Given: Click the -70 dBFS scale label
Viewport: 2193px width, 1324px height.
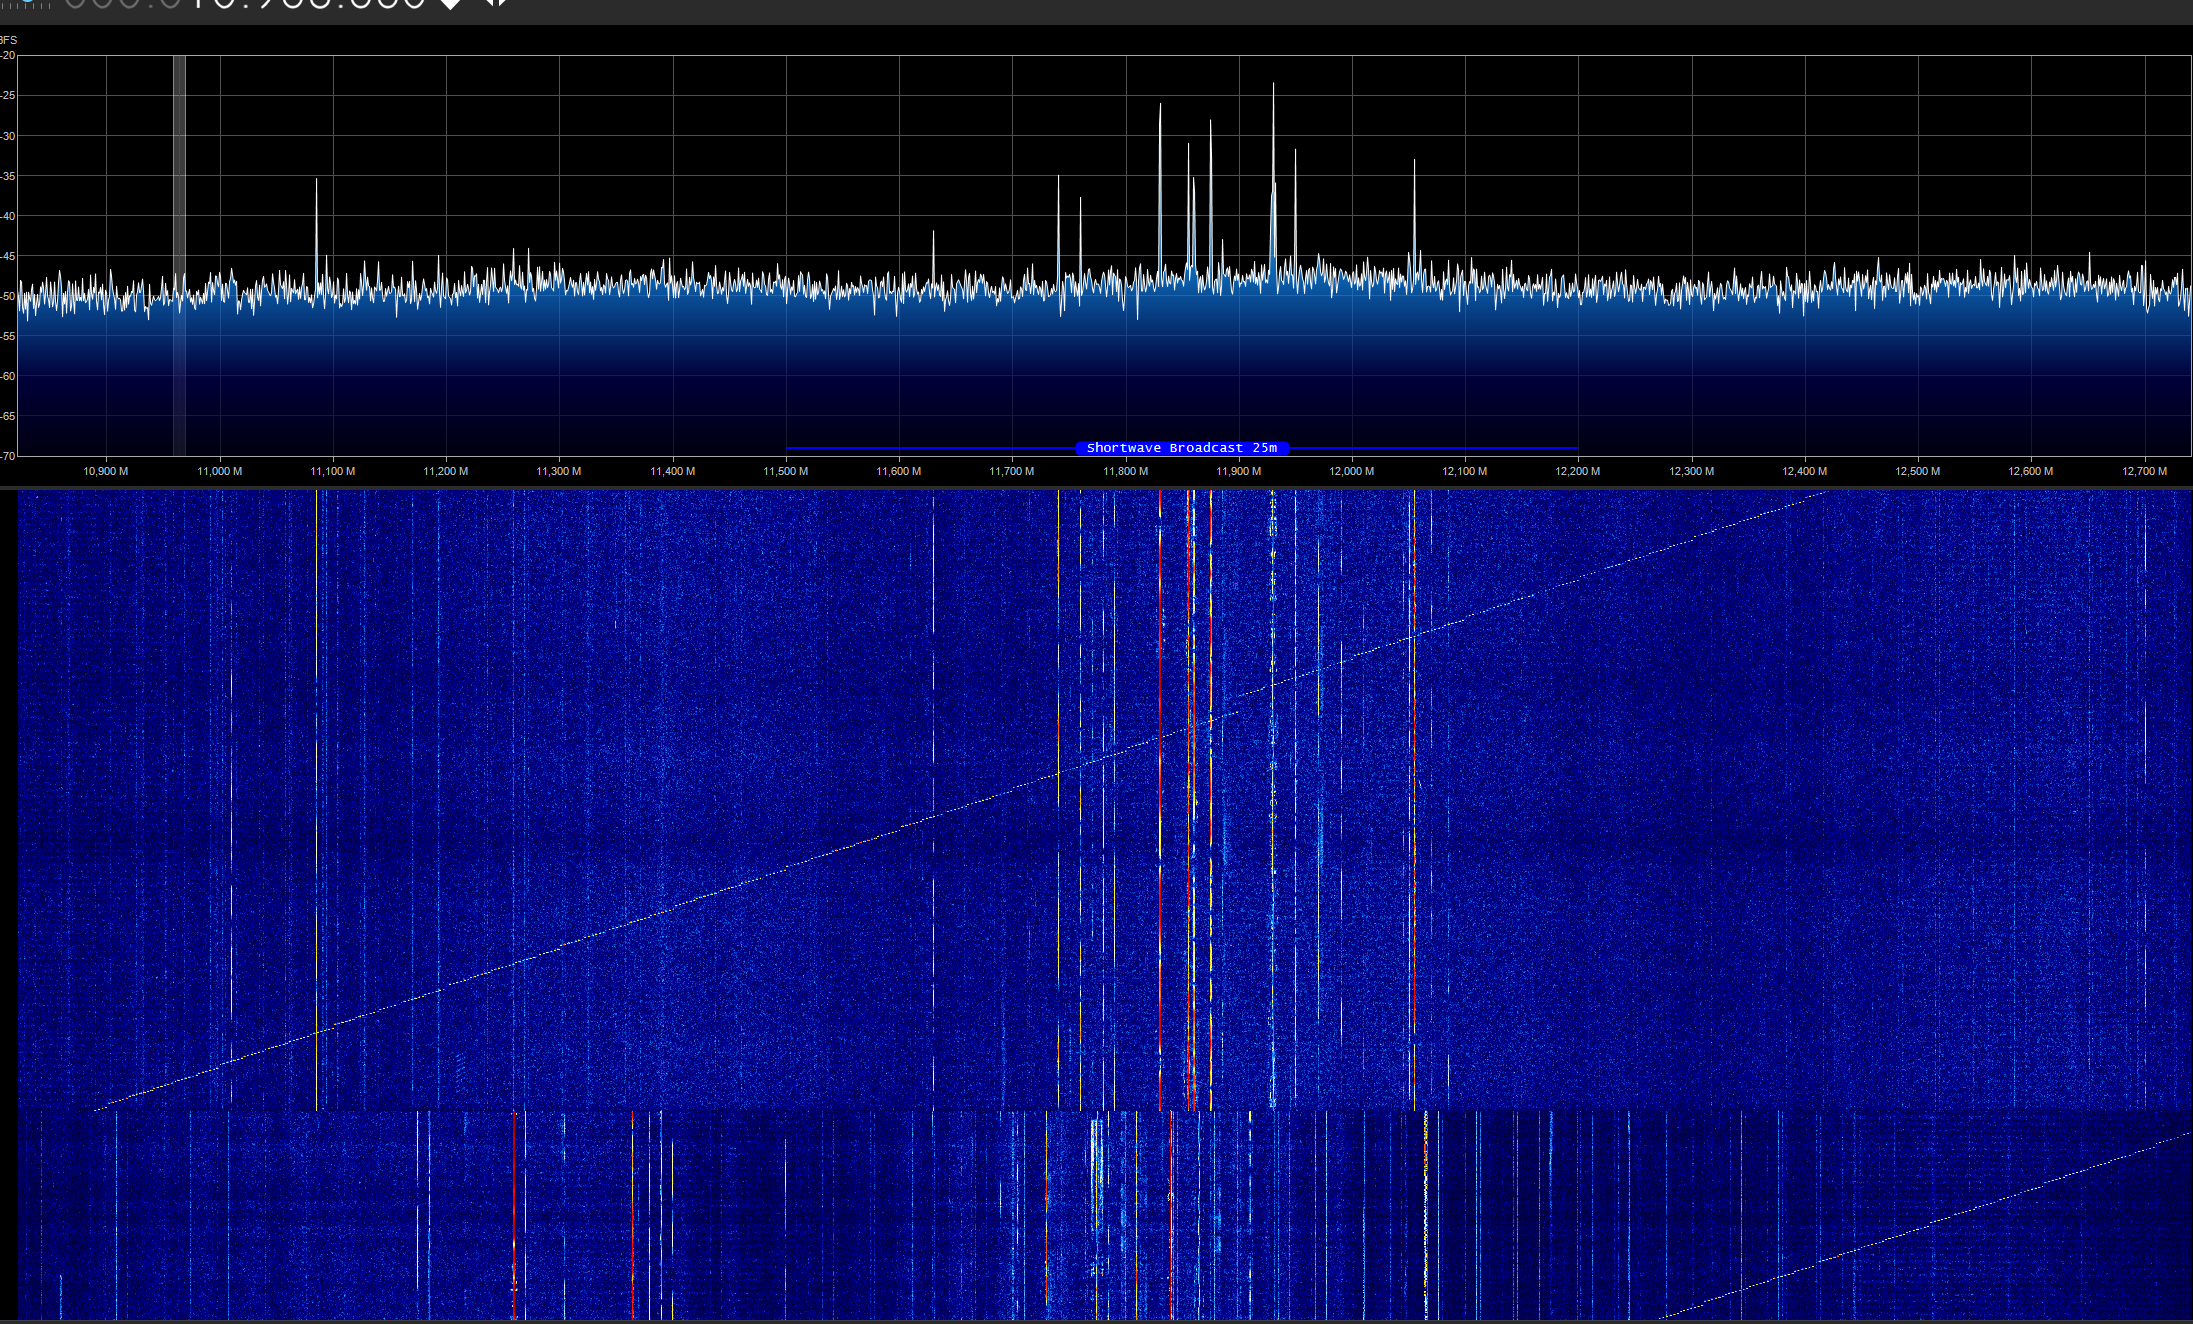Looking at the screenshot, I should [8, 456].
